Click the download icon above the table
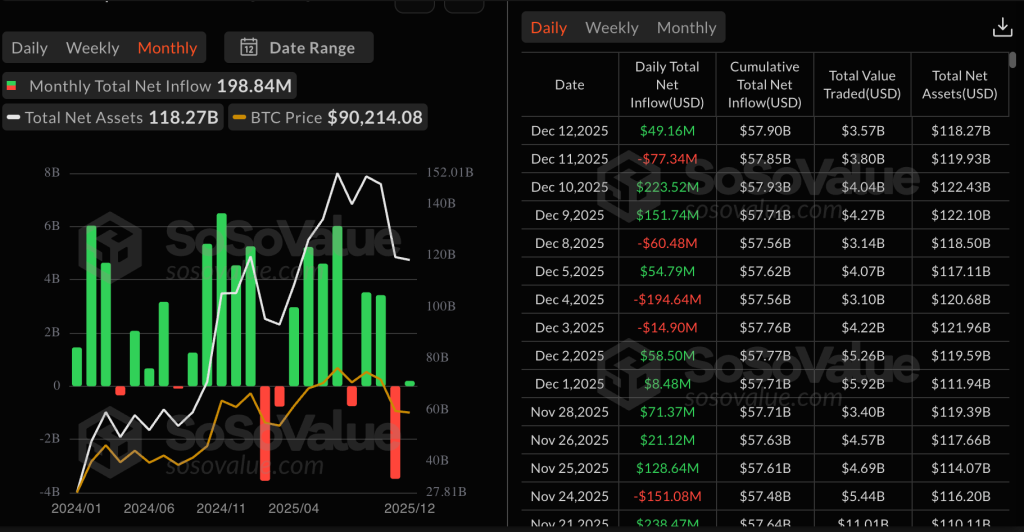Viewport: 1024px width, 532px height. 1002,28
